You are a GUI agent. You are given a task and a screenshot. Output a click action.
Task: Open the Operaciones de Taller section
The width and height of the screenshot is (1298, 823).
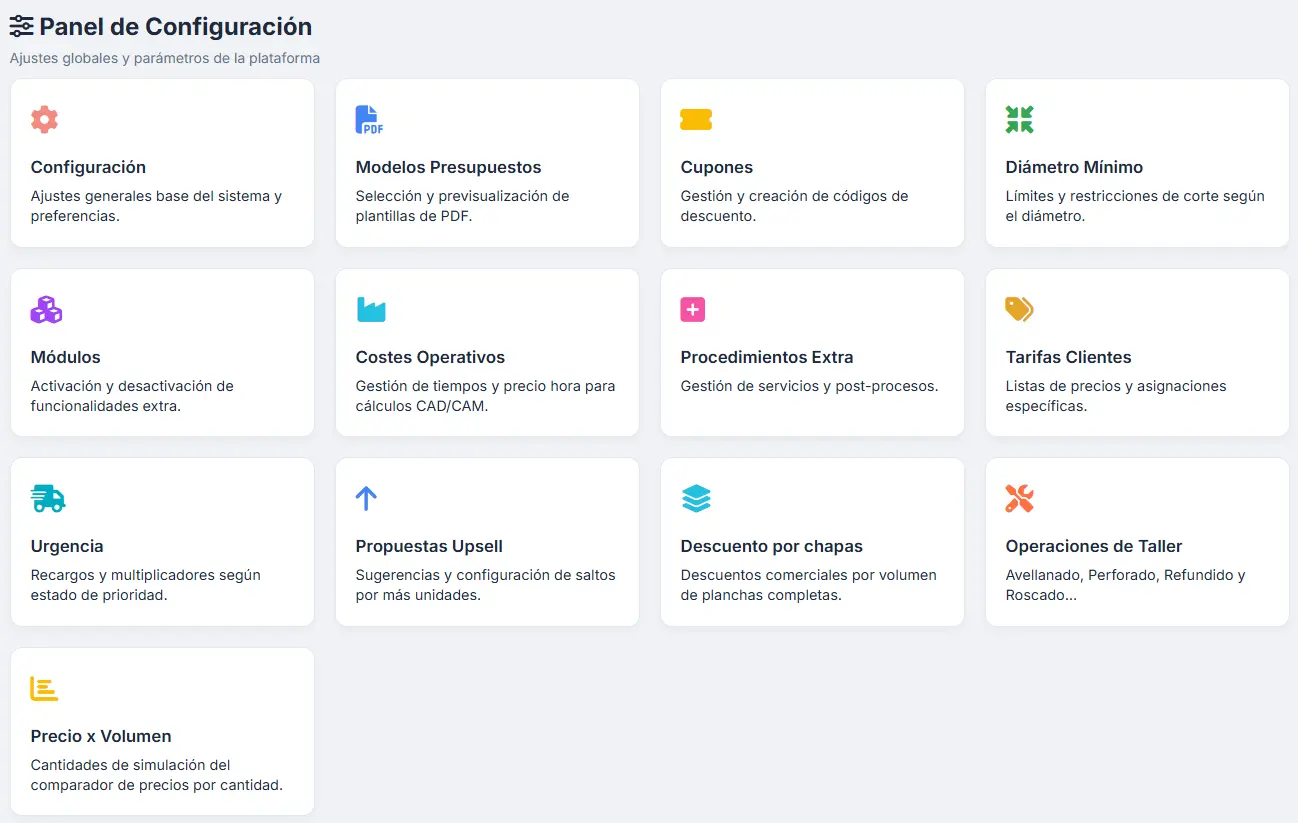[x=1136, y=542]
